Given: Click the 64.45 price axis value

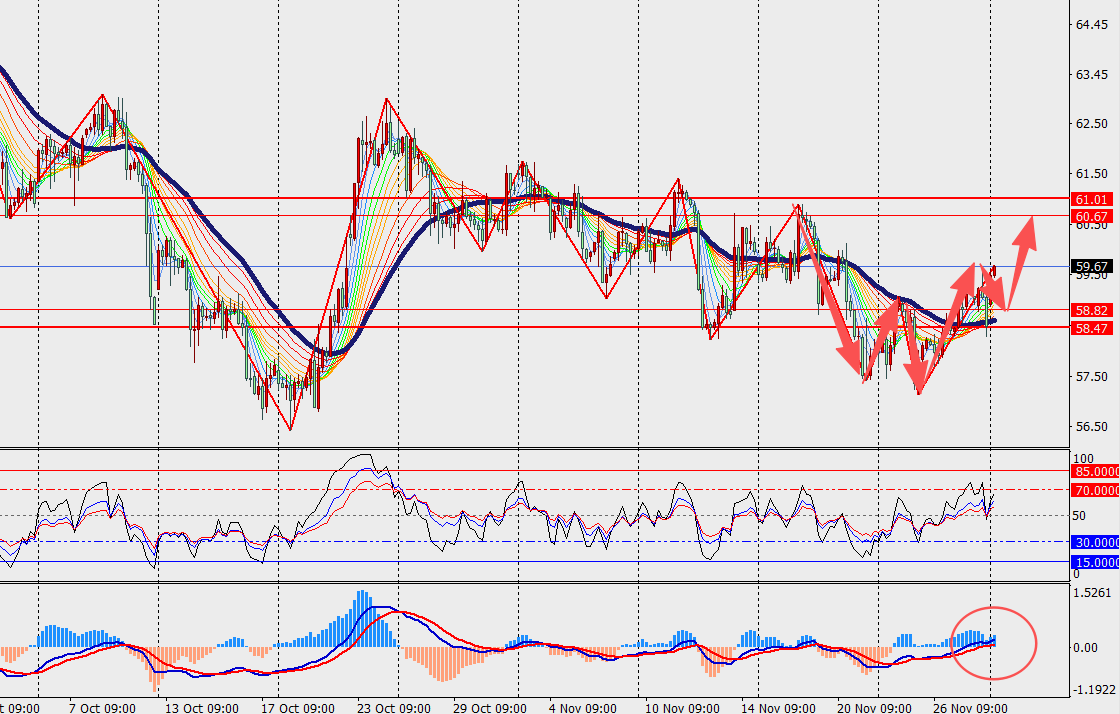Looking at the screenshot, I should pos(1090,24).
